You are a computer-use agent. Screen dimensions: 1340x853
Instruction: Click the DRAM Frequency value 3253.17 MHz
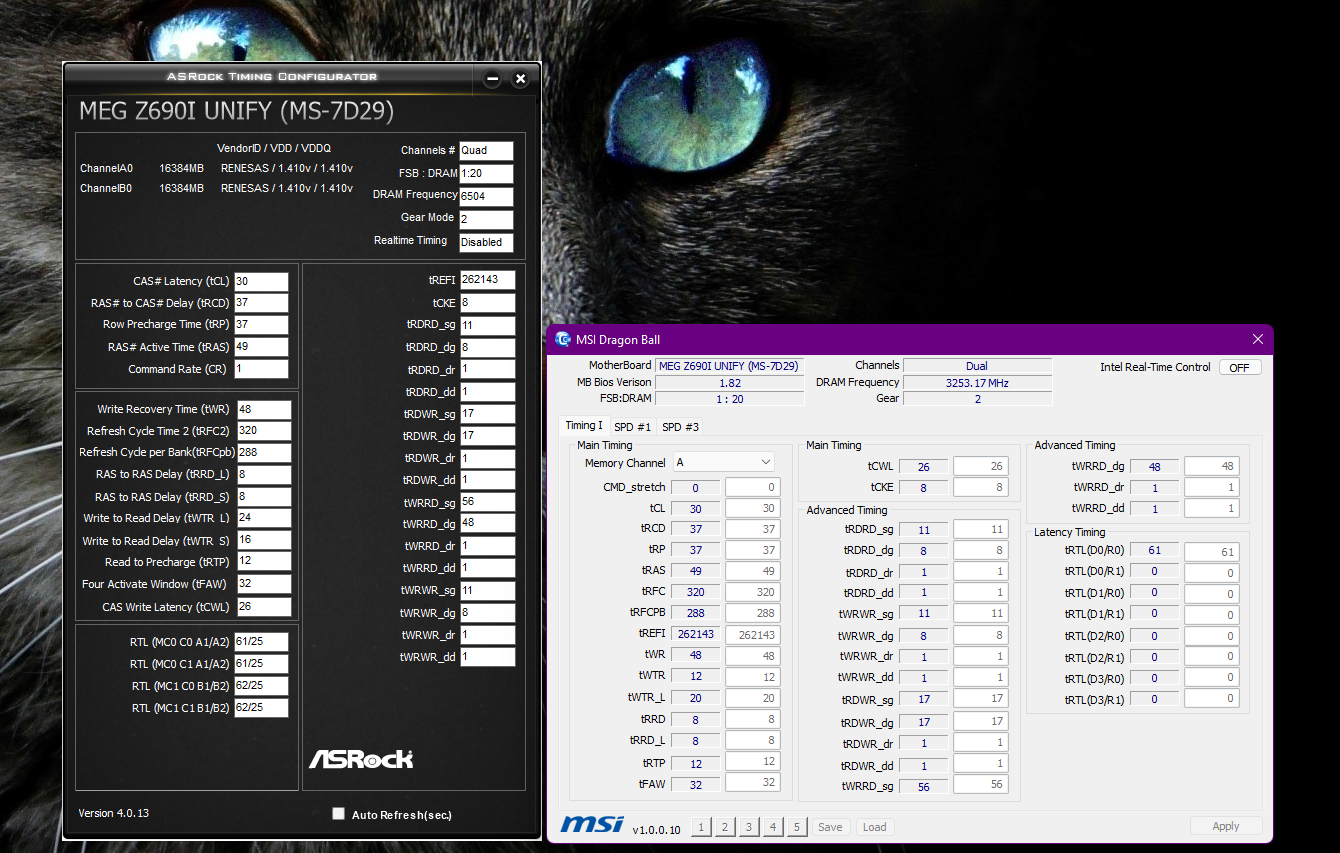977,382
